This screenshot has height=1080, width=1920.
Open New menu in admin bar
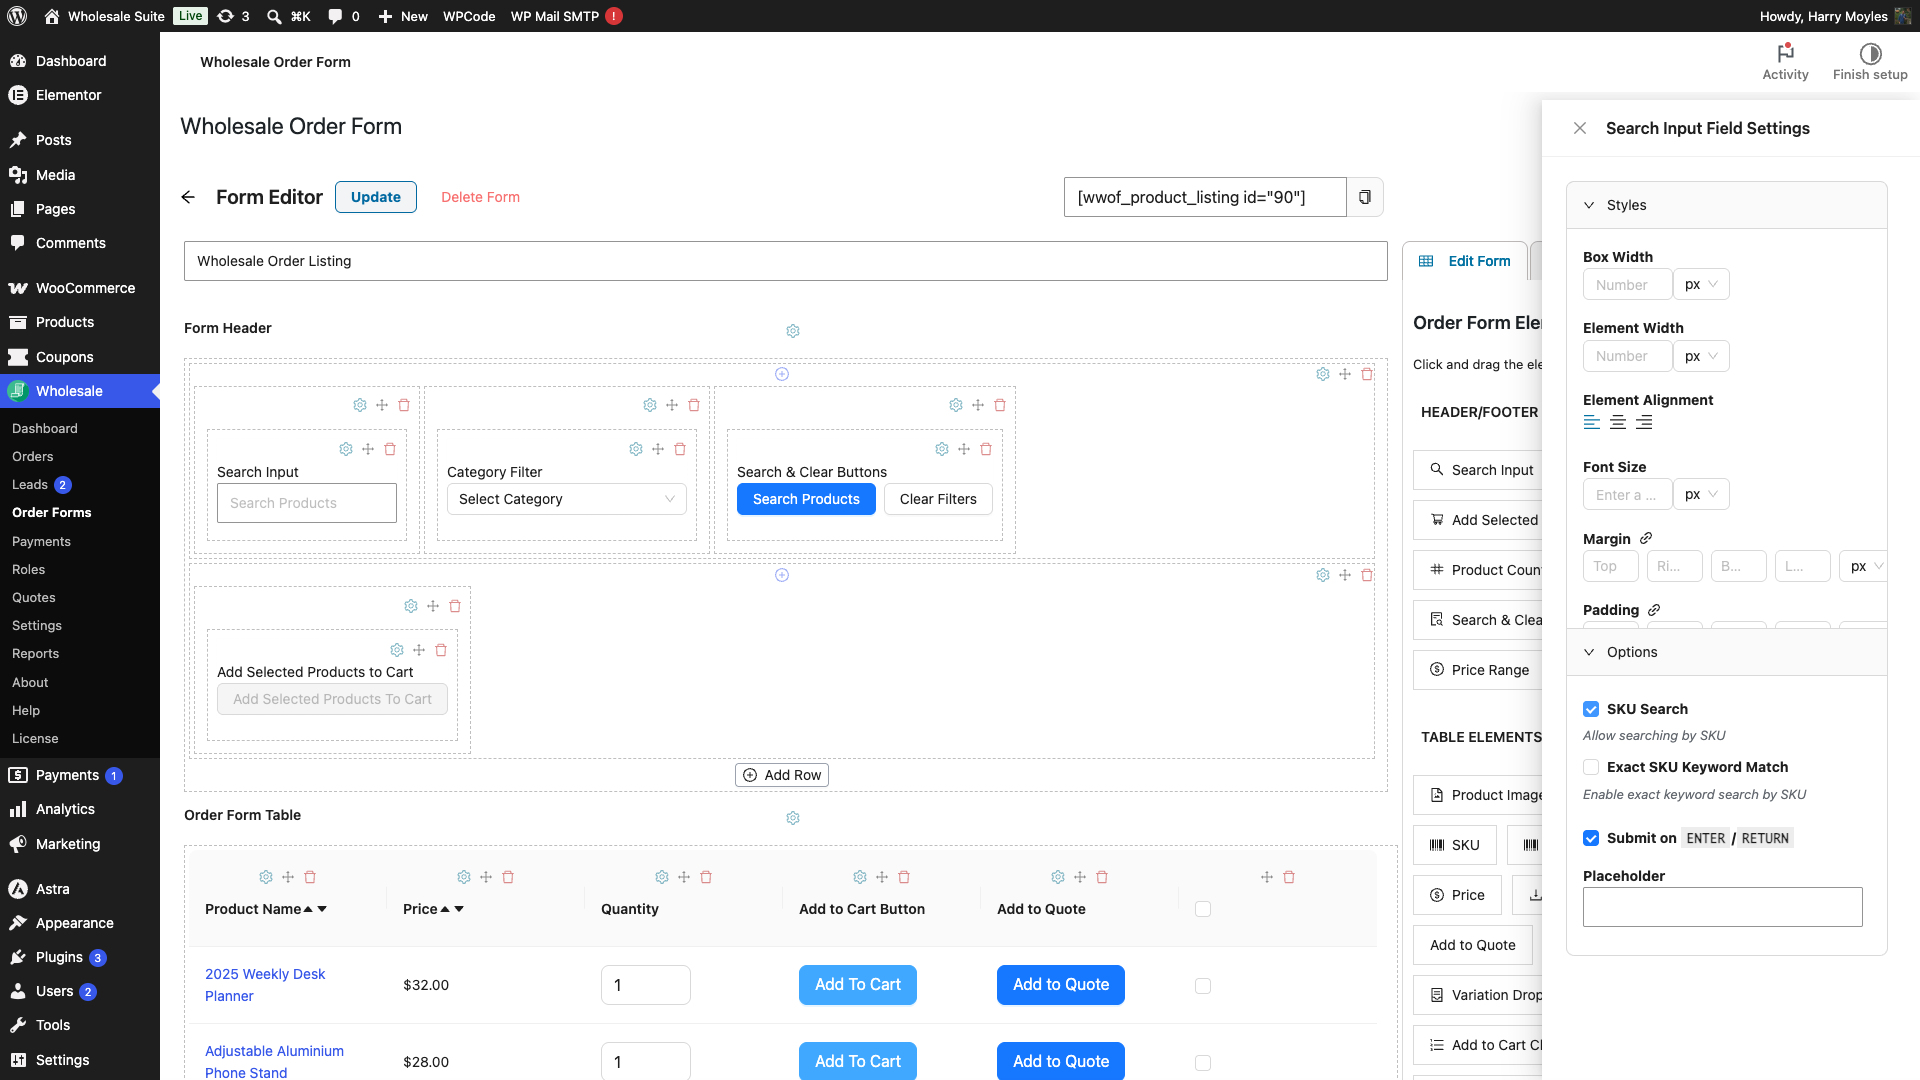[402, 16]
